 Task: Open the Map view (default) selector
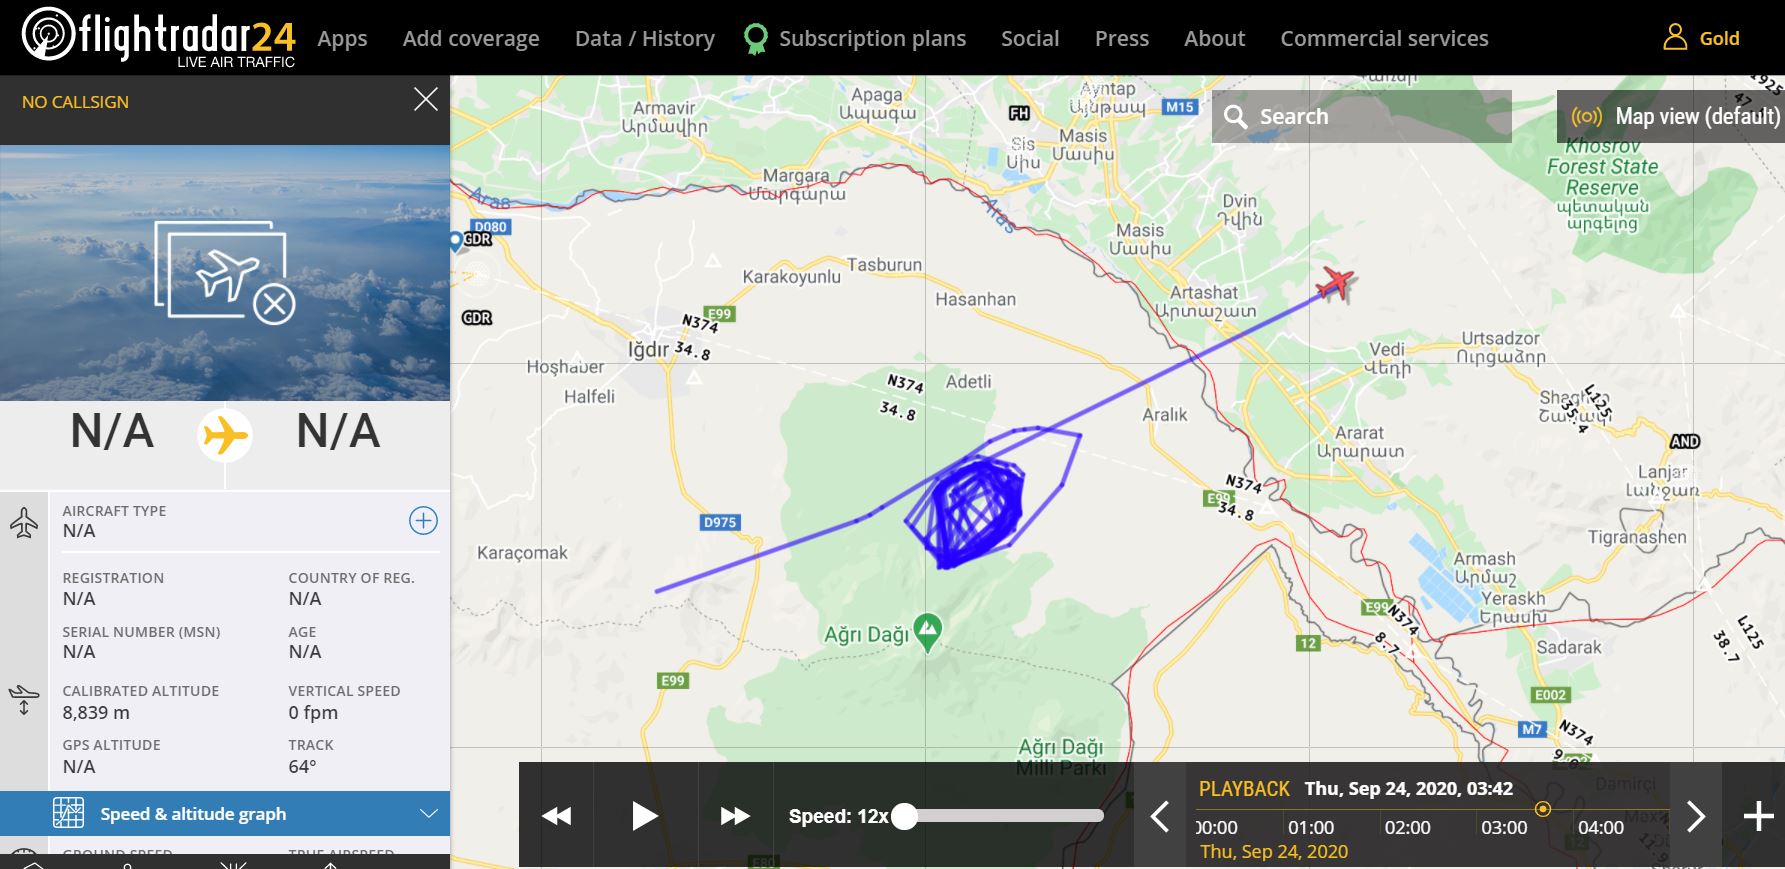[x=1671, y=116]
